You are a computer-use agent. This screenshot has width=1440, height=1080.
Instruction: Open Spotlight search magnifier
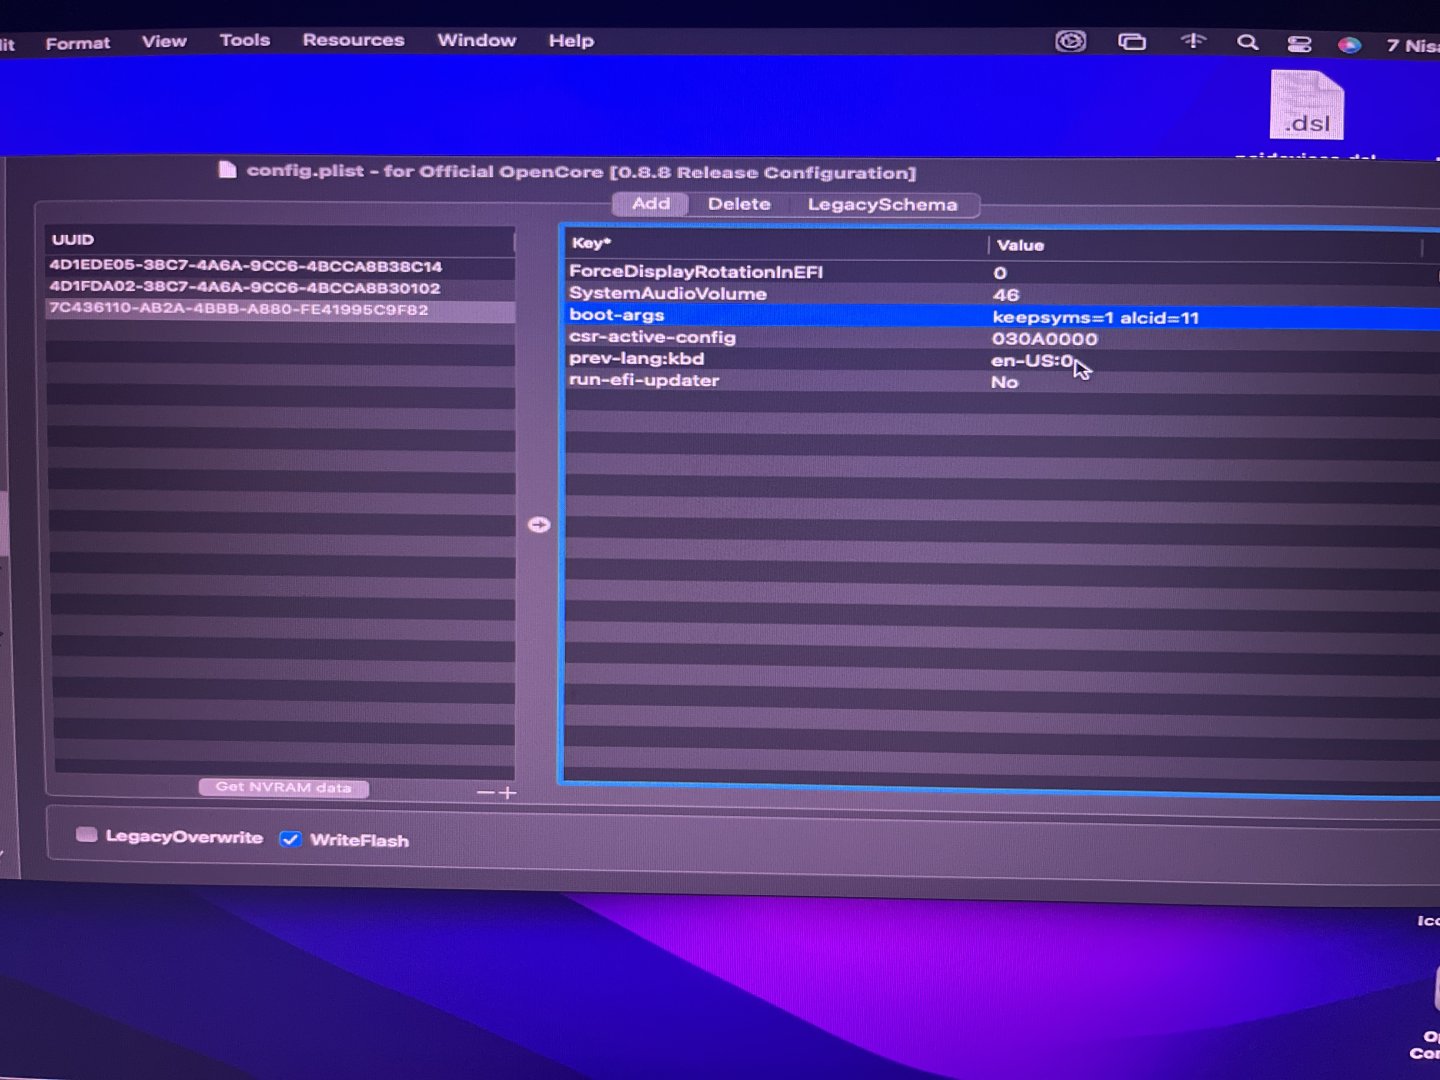[1247, 42]
